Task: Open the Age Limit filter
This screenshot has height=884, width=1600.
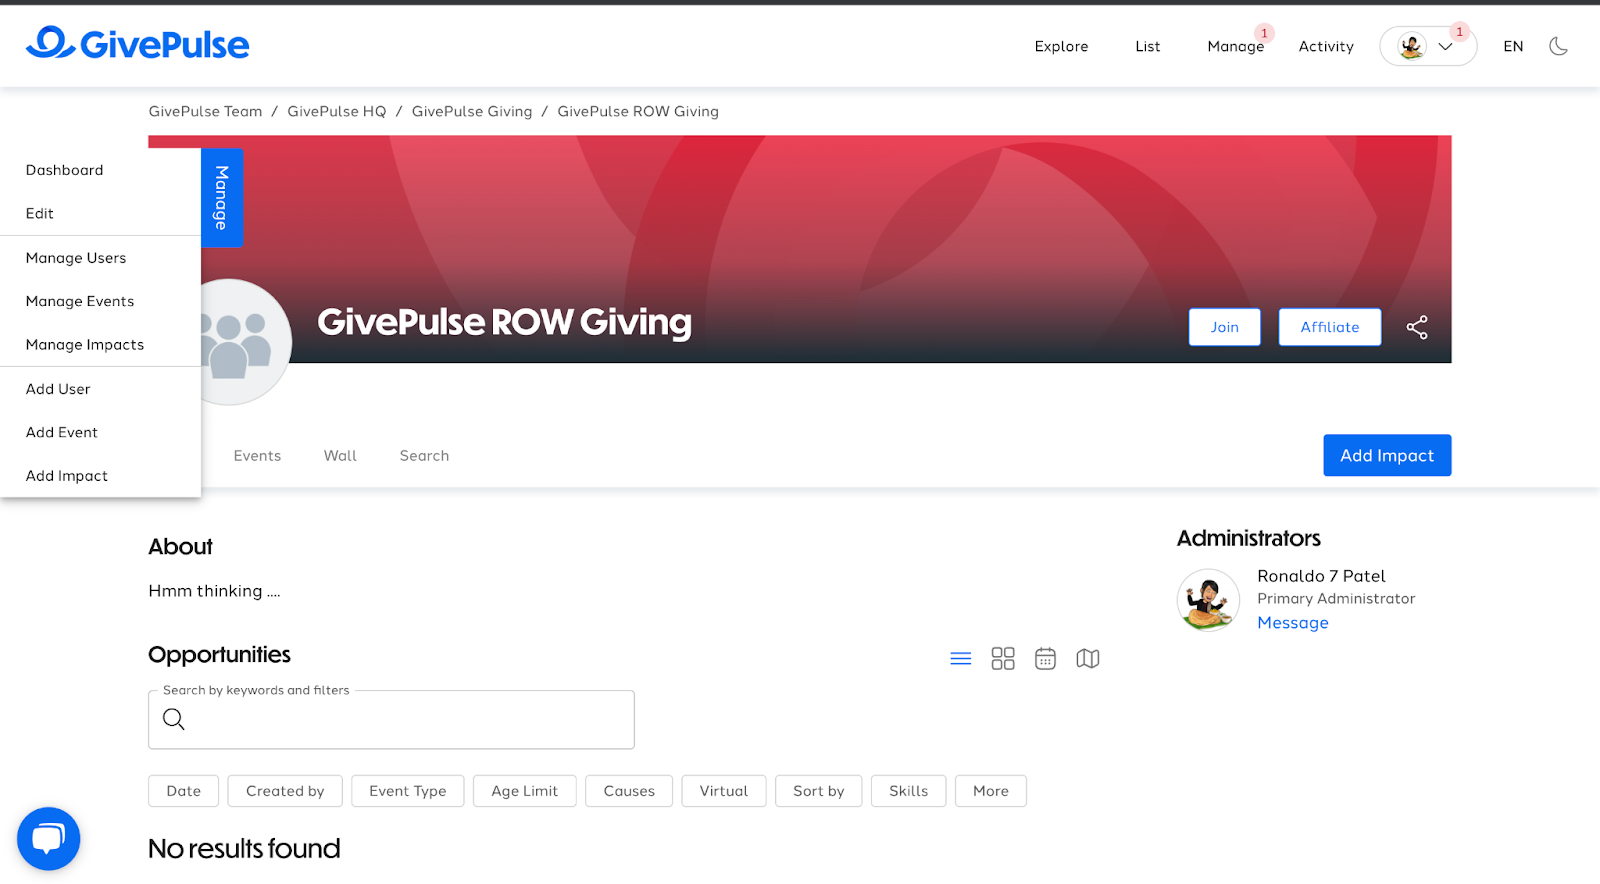Action: coord(525,791)
